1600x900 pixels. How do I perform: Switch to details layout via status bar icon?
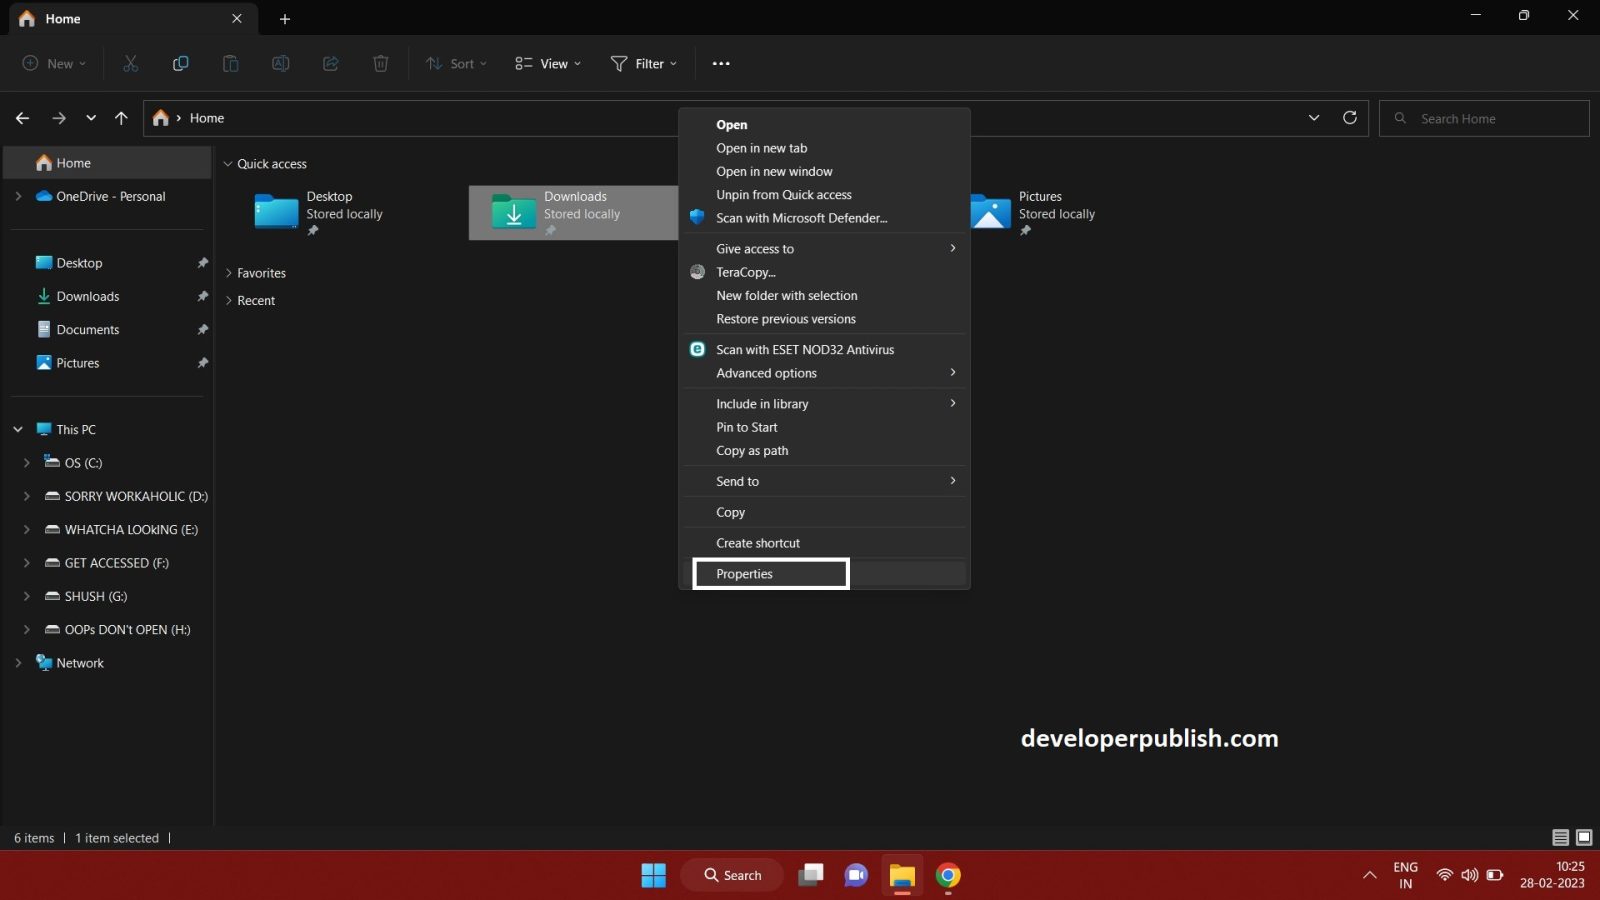point(1558,838)
